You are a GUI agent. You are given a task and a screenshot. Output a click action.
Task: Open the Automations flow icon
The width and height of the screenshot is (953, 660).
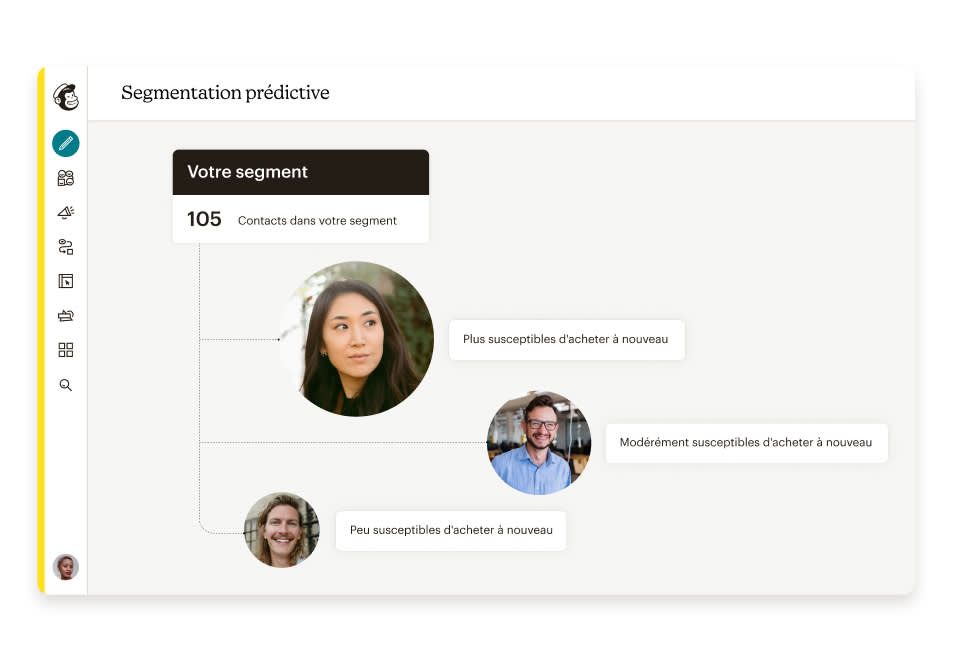[66, 247]
